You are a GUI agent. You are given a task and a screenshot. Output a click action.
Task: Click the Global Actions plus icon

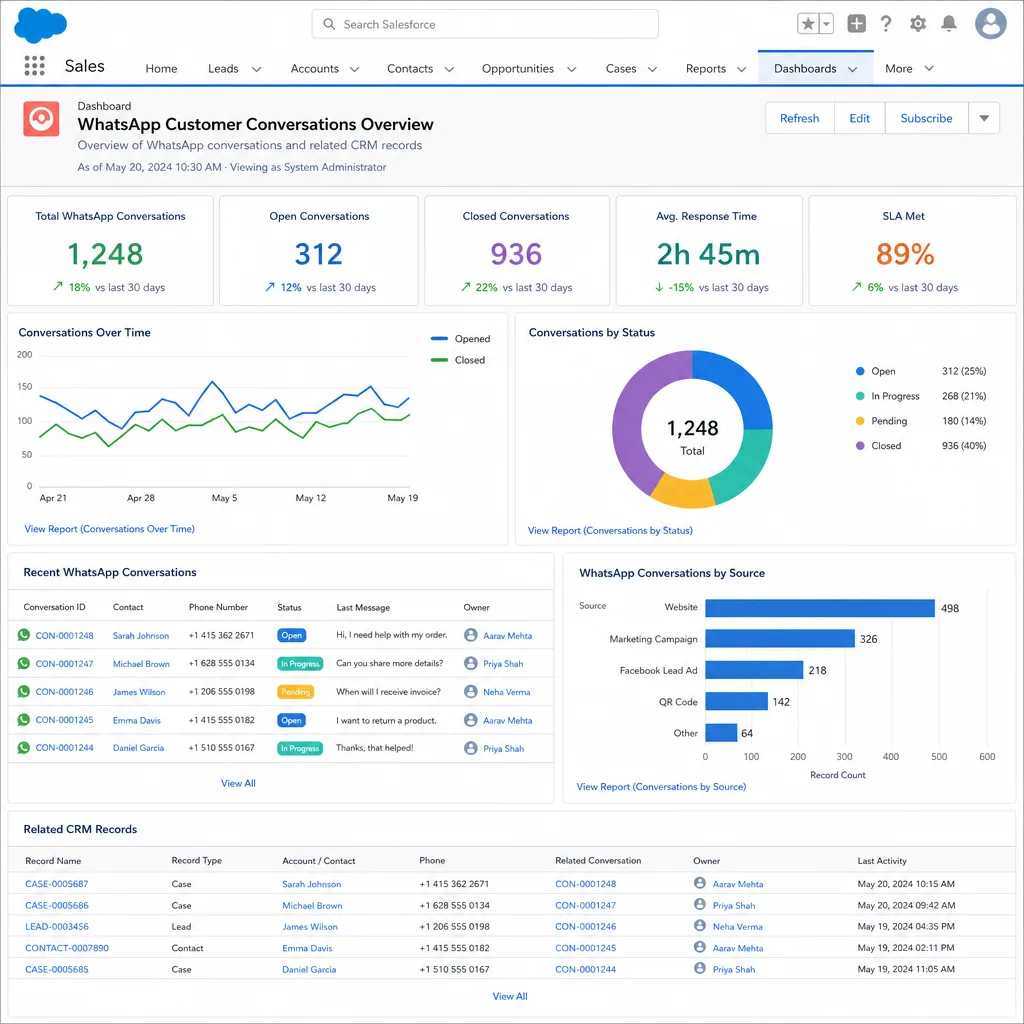pos(856,24)
